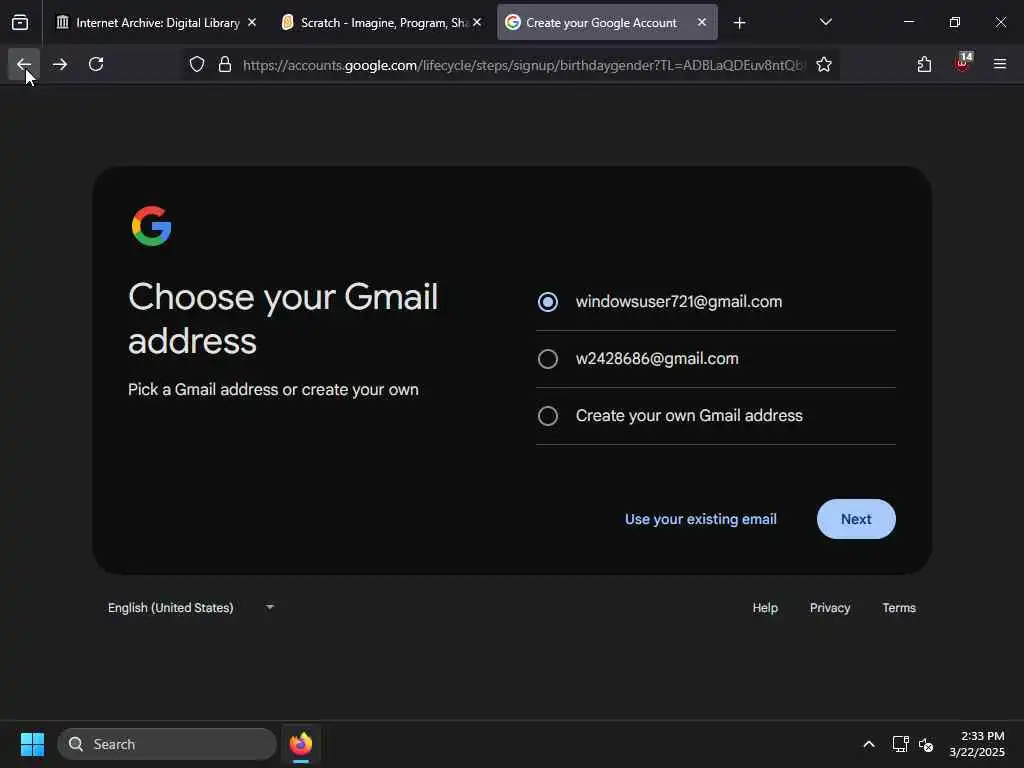Click the Next button
Viewport: 1024px width, 768px height.
tap(856, 519)
